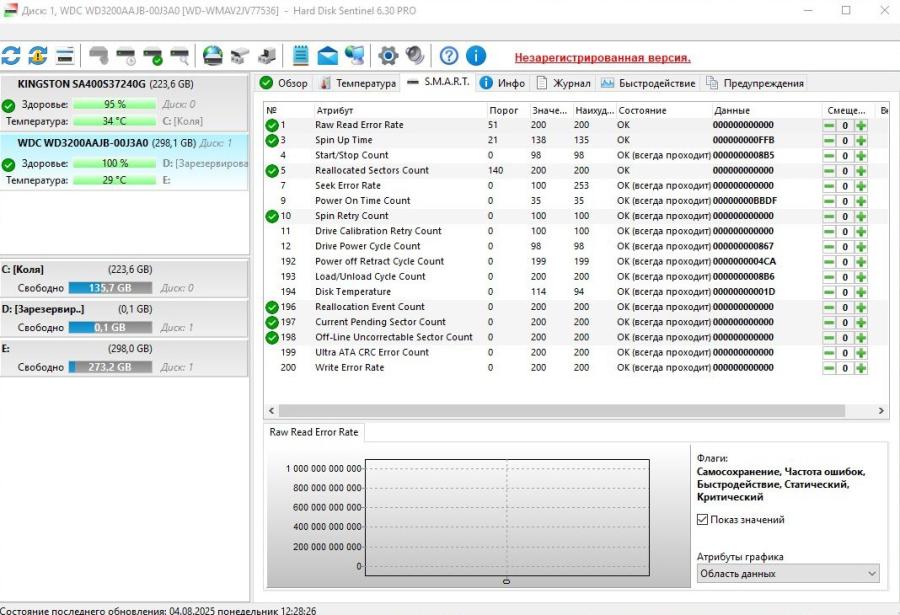Click the 'Незарегистрированная версия' link
900x615 pixels.
pos(602,58)
